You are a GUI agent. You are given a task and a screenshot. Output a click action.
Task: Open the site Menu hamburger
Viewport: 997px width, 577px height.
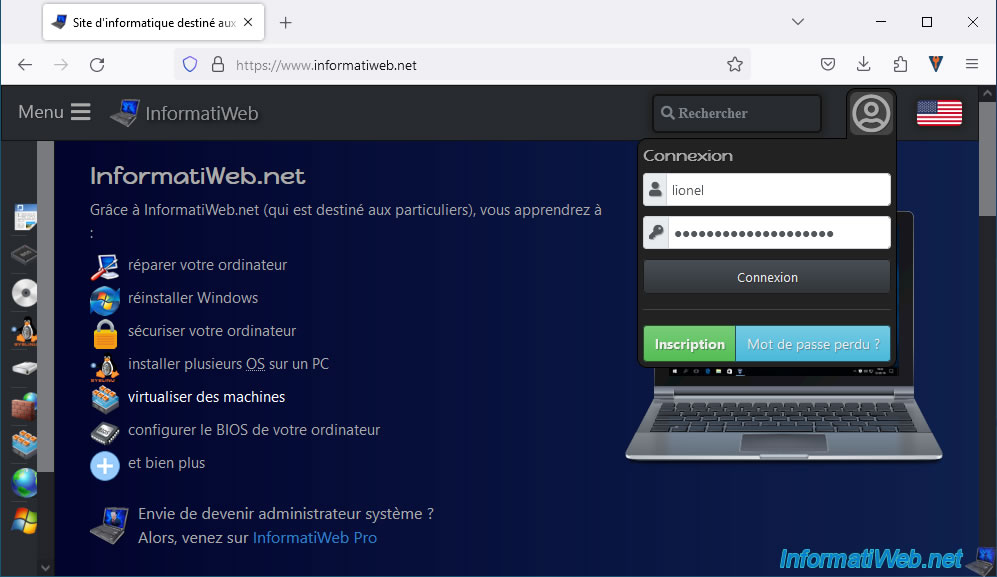pos(54,112)
